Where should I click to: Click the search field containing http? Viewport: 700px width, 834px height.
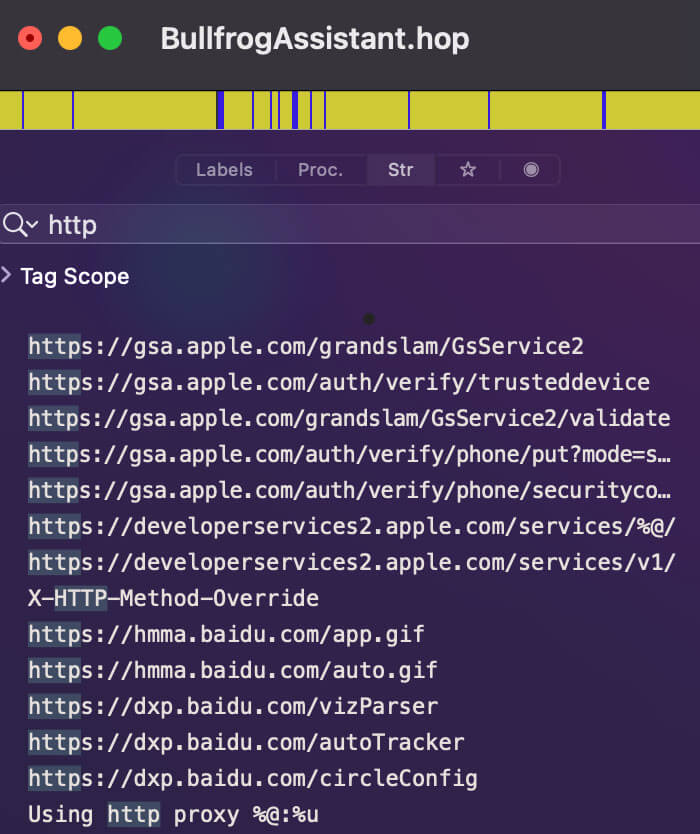pyautogui.click(x=350, y=225)
